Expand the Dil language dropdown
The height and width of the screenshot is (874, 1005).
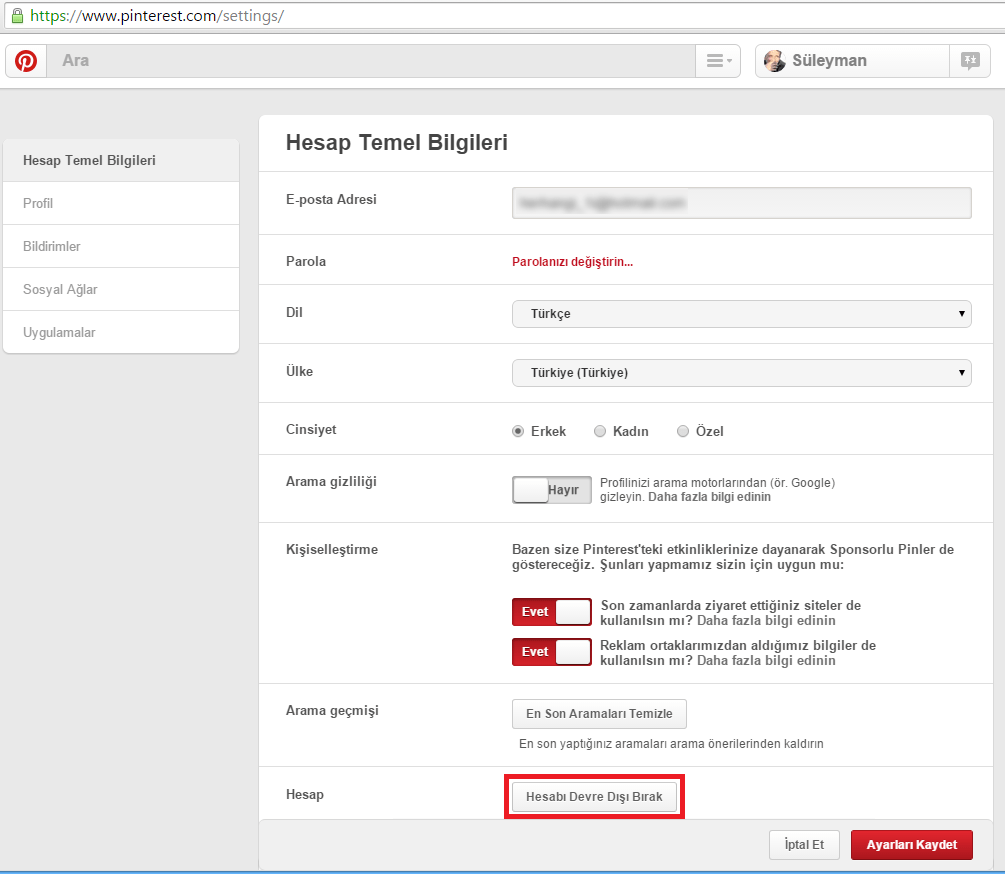[x=741, y=314]
